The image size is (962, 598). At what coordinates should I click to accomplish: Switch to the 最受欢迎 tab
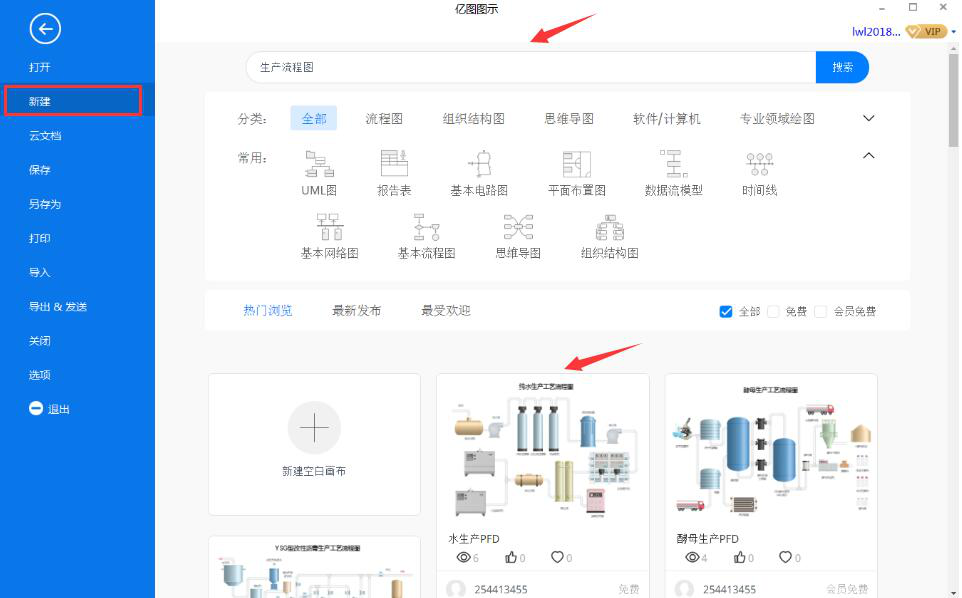pyautogui.click(x=445, y=310)
